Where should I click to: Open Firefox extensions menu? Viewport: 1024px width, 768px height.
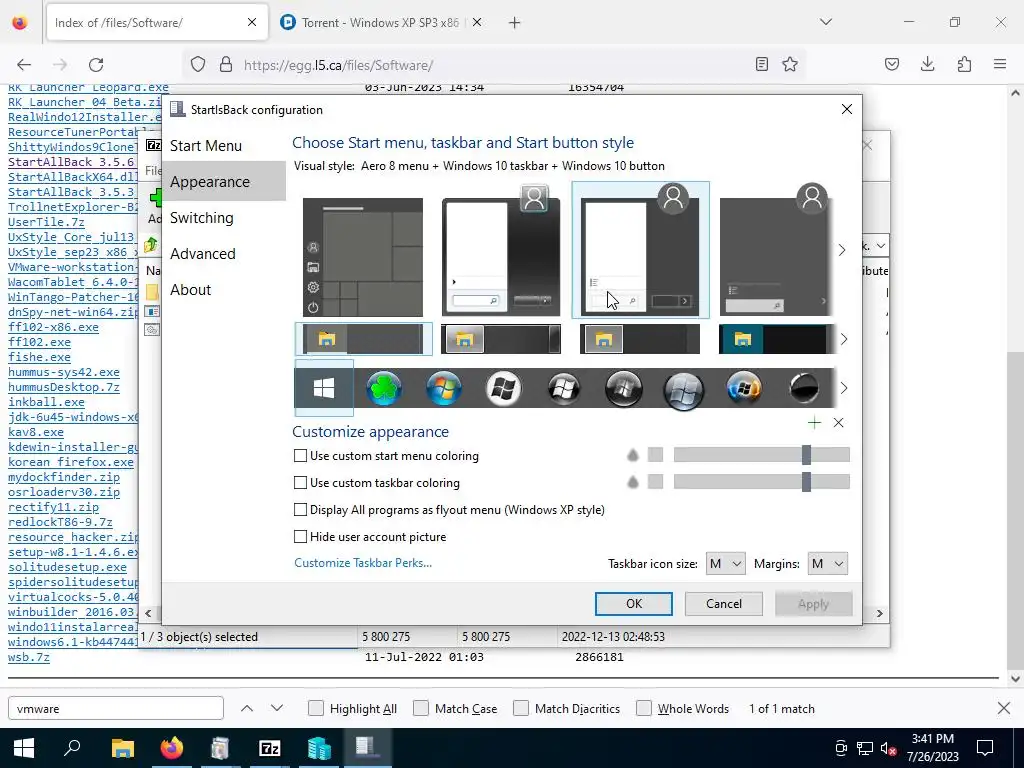point(964,64)
